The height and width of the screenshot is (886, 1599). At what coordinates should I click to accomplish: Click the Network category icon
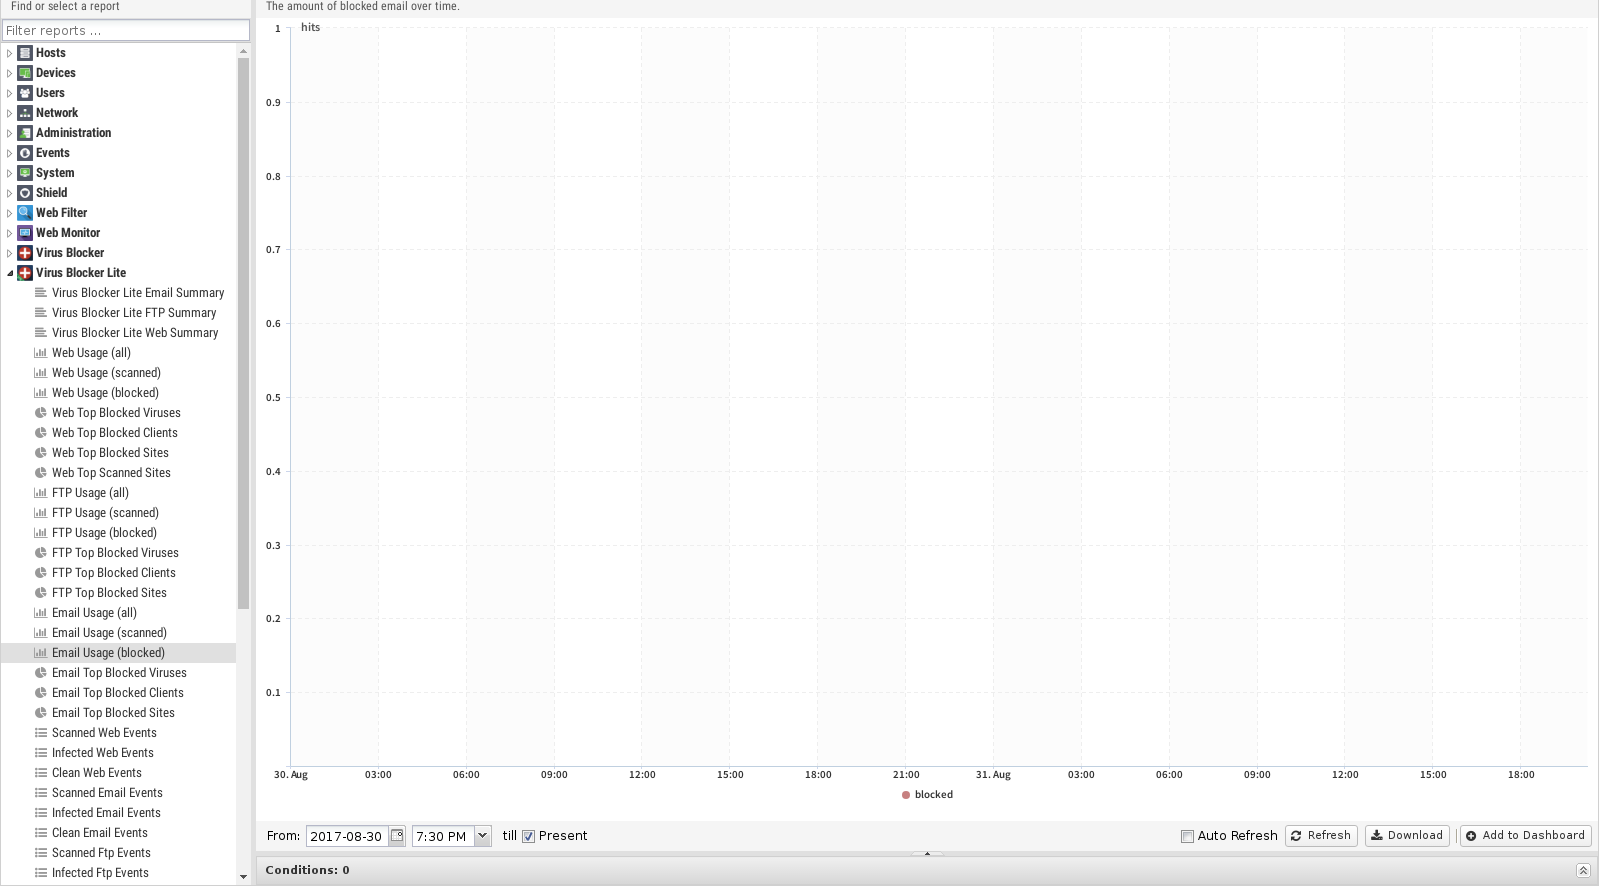point(25,113)
